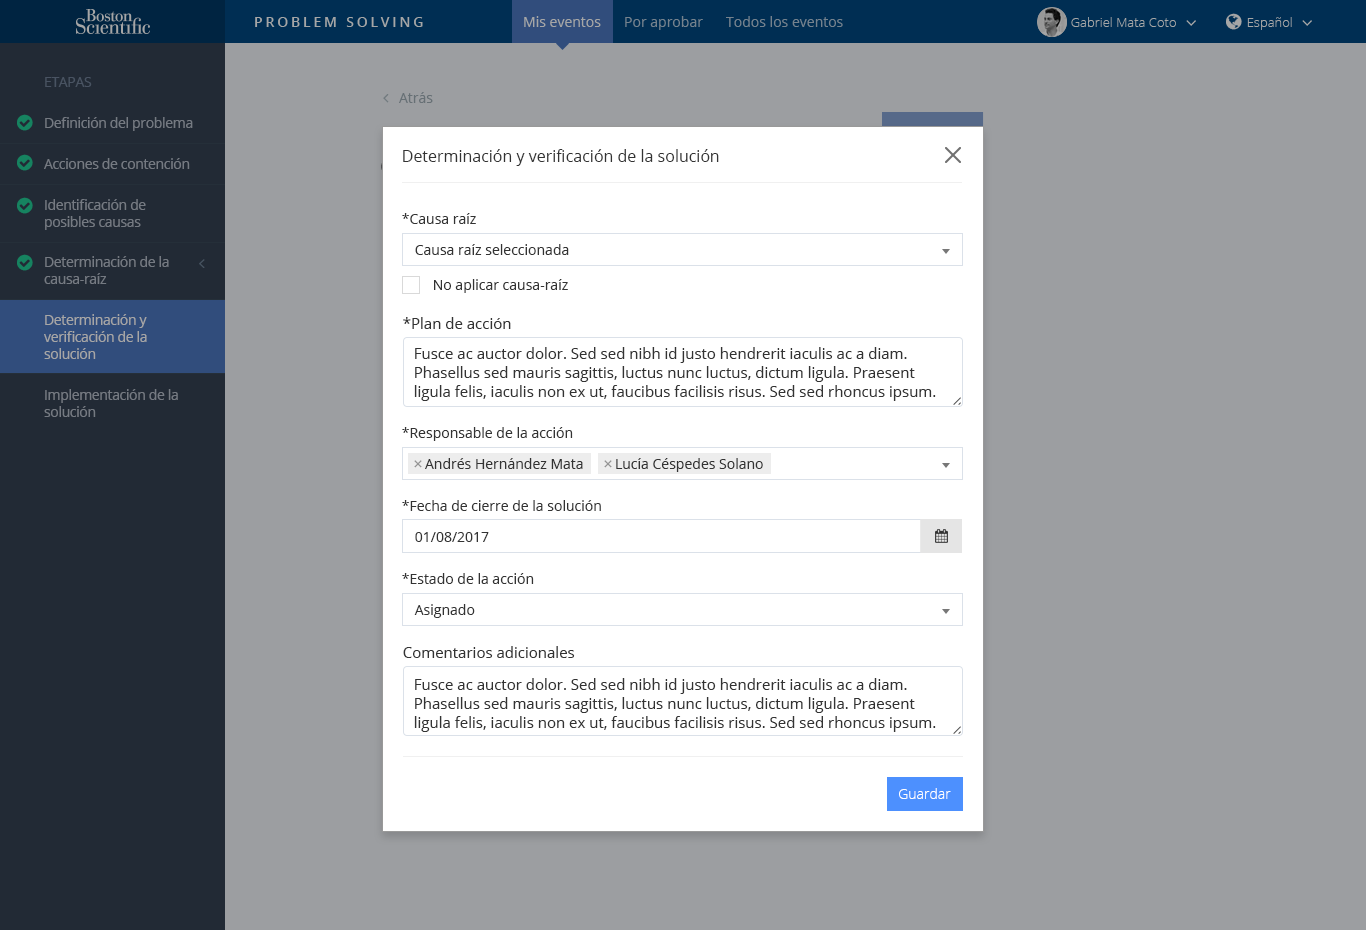Open the Causa raíz dropdown
The height and width of the screenshot is (930, 1366).
tap(682, 250)
